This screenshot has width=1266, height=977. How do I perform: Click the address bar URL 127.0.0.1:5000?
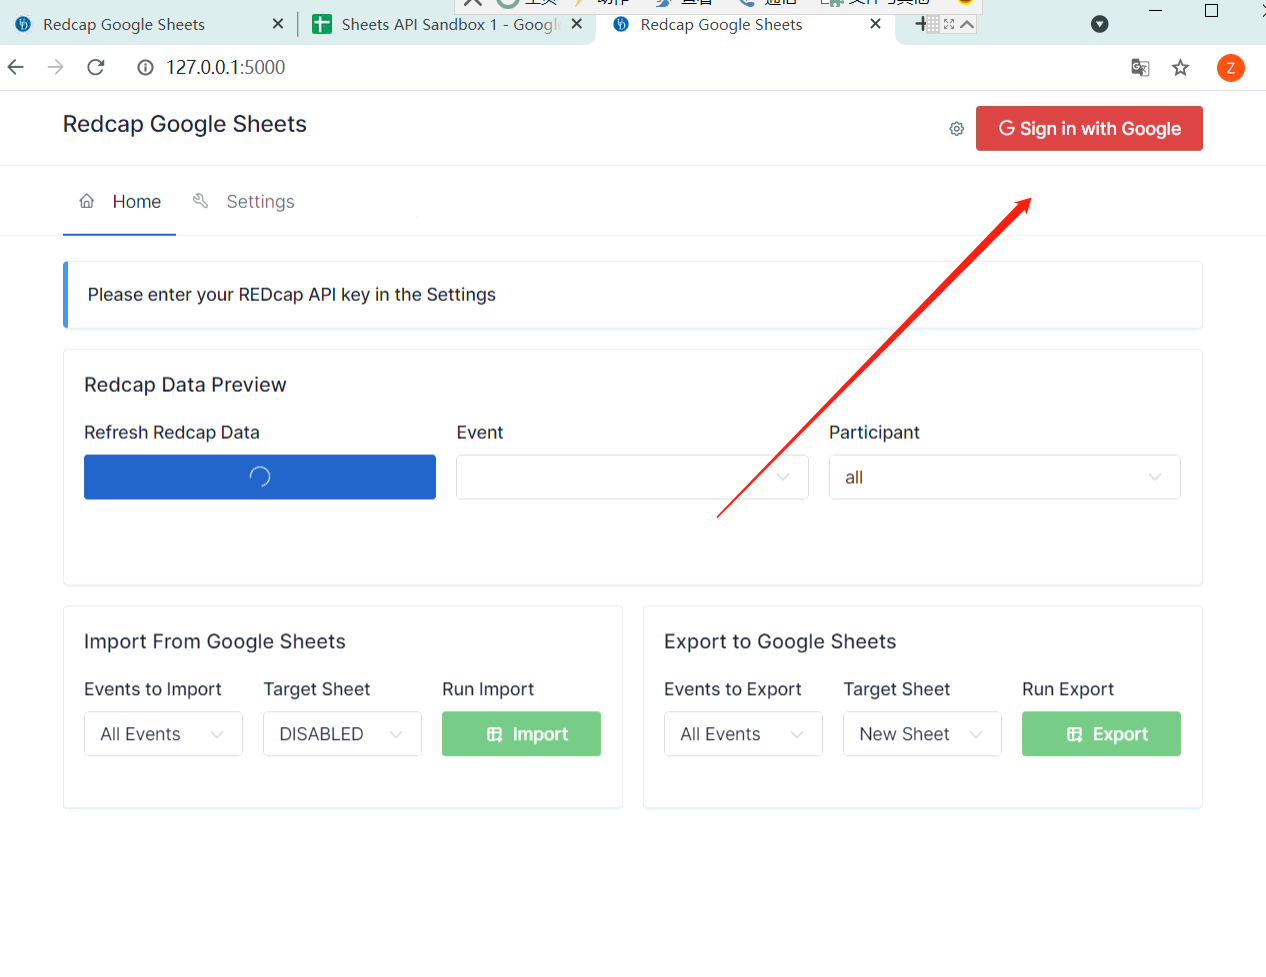pos(225,67)
